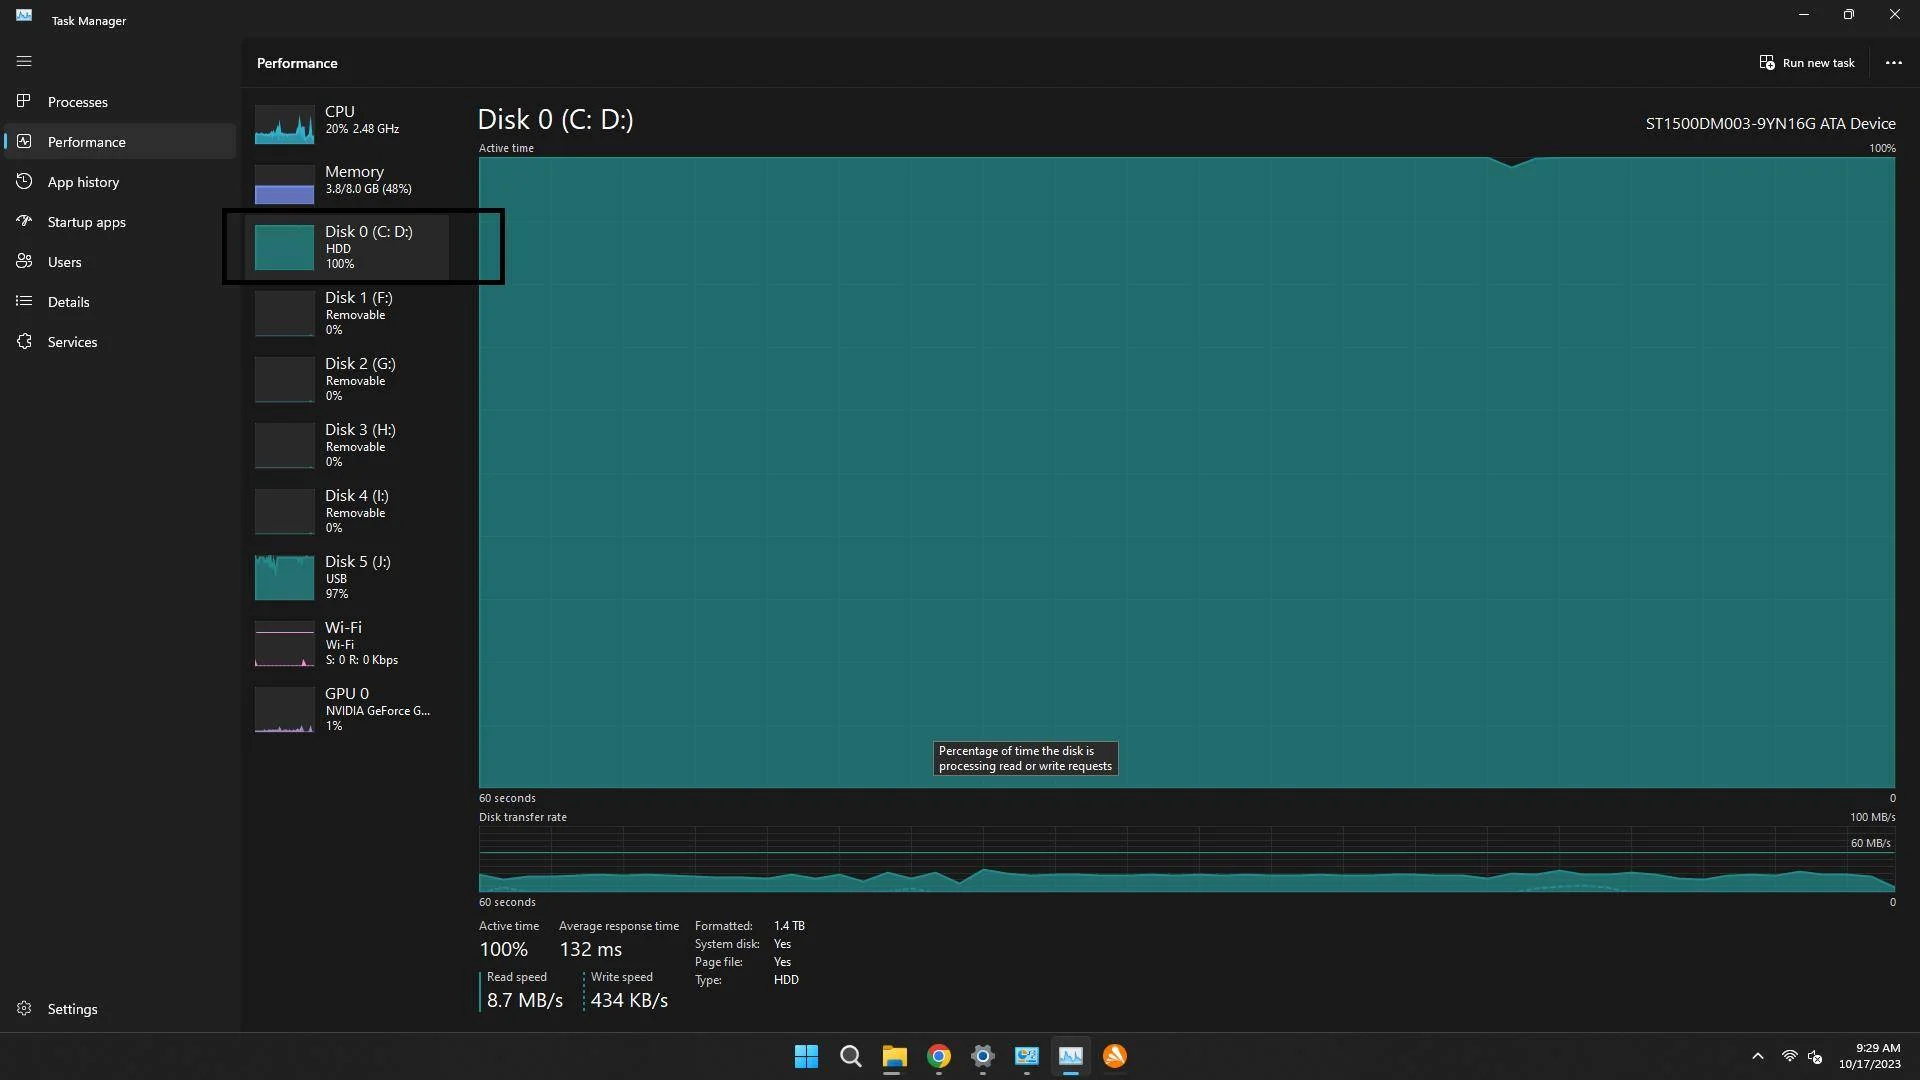Click Task Manager taskbar icon
The width and height of the screenshot is (1920, 1080).
[1070, 1056]
